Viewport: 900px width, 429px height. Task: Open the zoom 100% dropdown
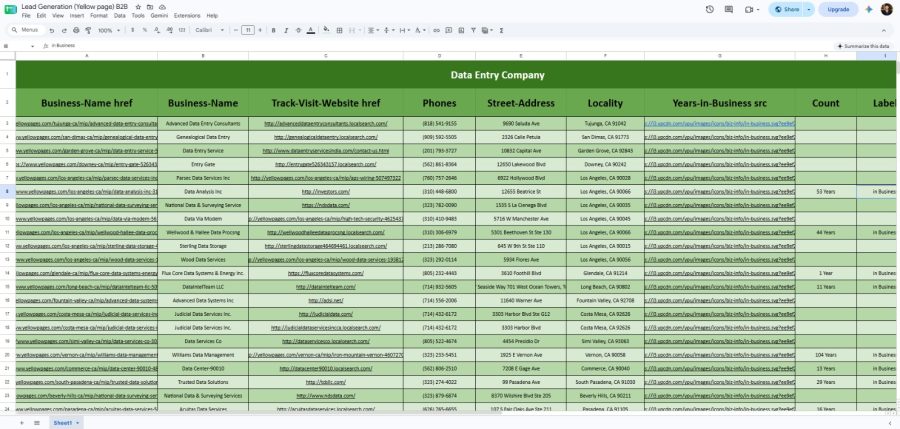point(109,30)
